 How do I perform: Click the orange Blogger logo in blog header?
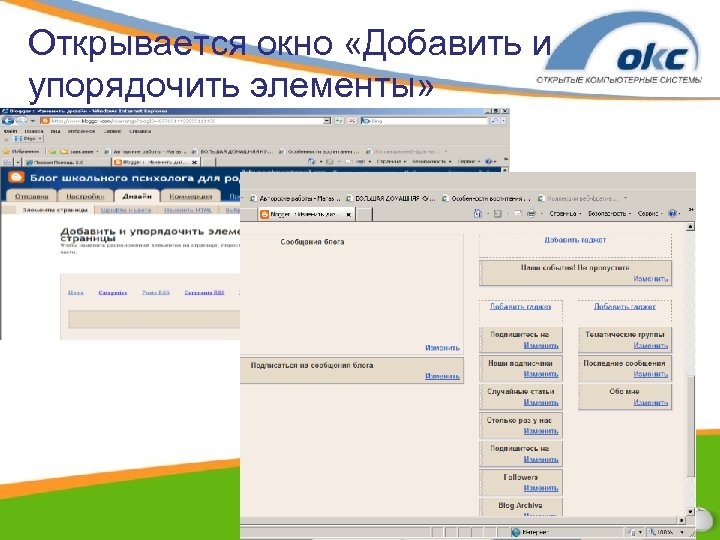16,178
